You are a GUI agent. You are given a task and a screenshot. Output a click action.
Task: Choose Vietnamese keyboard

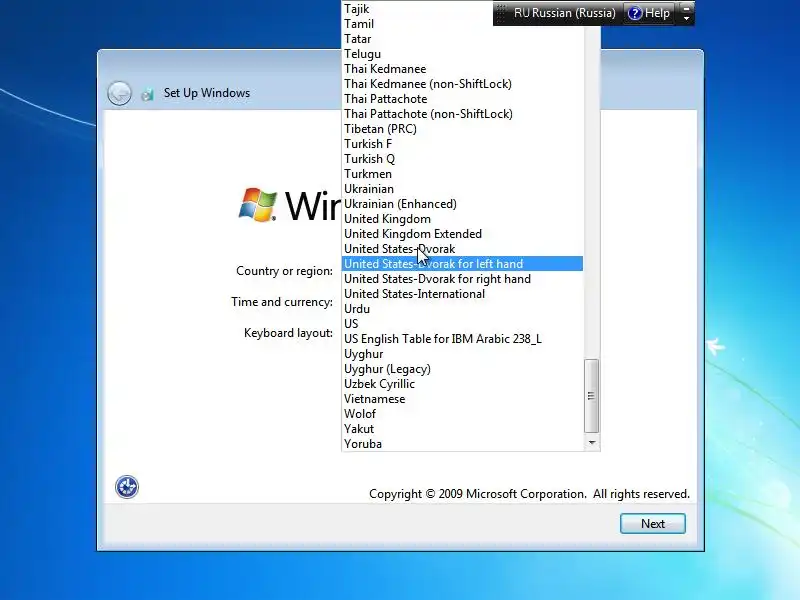click(x=462, y=399)
